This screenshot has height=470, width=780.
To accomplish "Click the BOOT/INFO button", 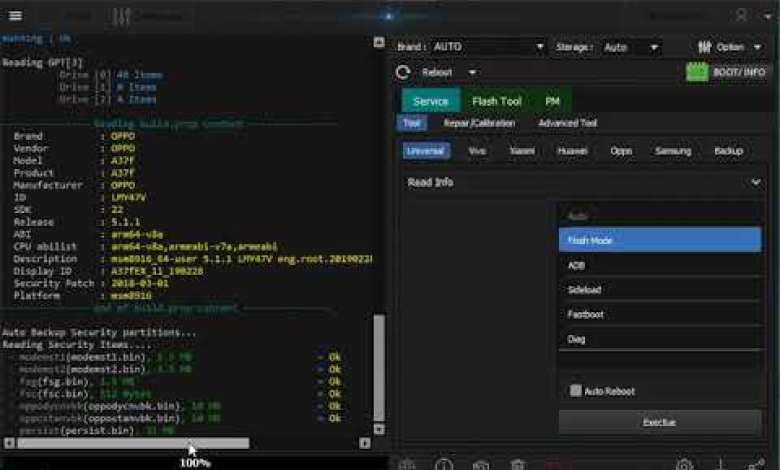I will coord(726,72).
